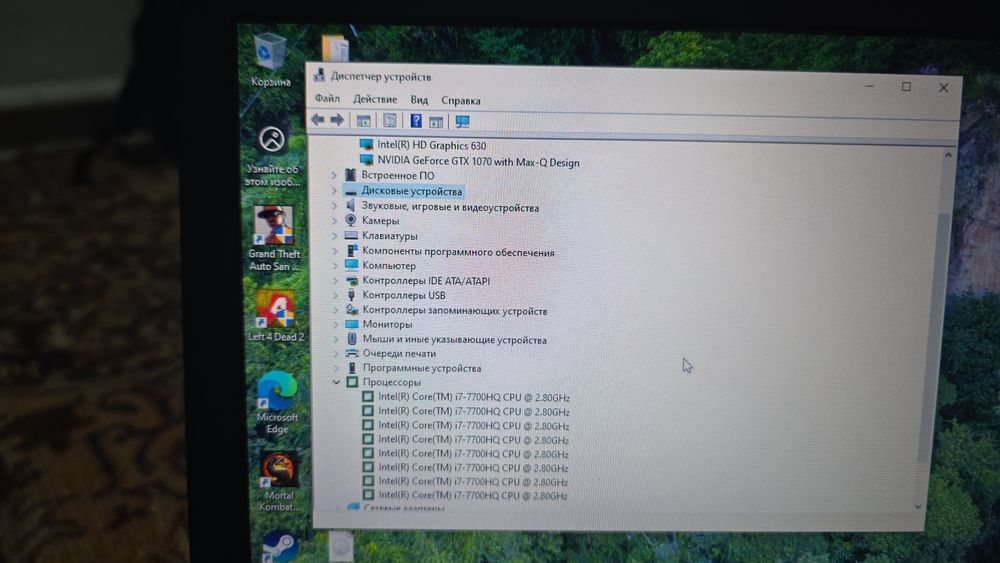
Task: Collapse the Процессоры node chevron
Action: click(x=335, y=382)
